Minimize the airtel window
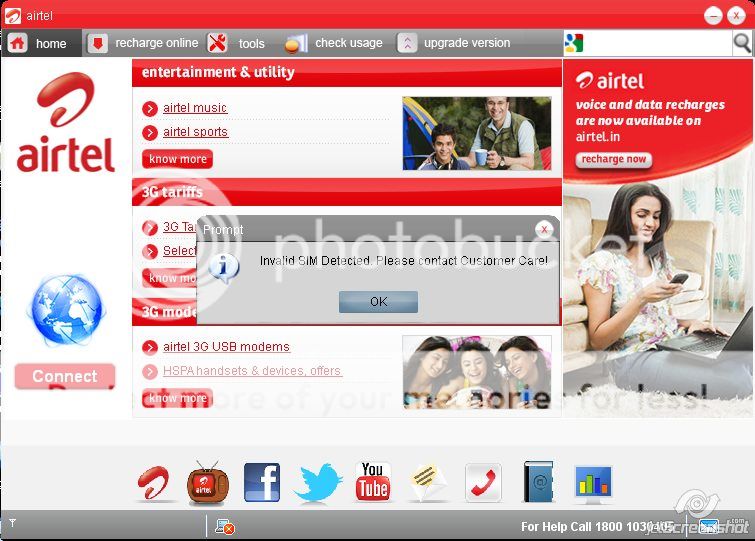 (713, 15)
